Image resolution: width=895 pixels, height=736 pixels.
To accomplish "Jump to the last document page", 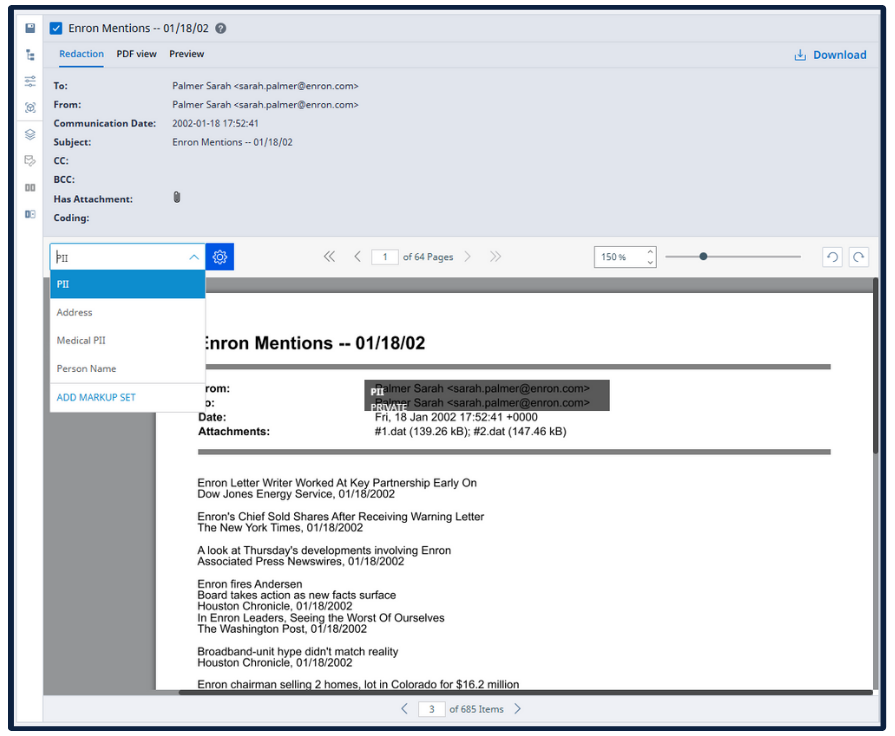I will click(495, 257).
